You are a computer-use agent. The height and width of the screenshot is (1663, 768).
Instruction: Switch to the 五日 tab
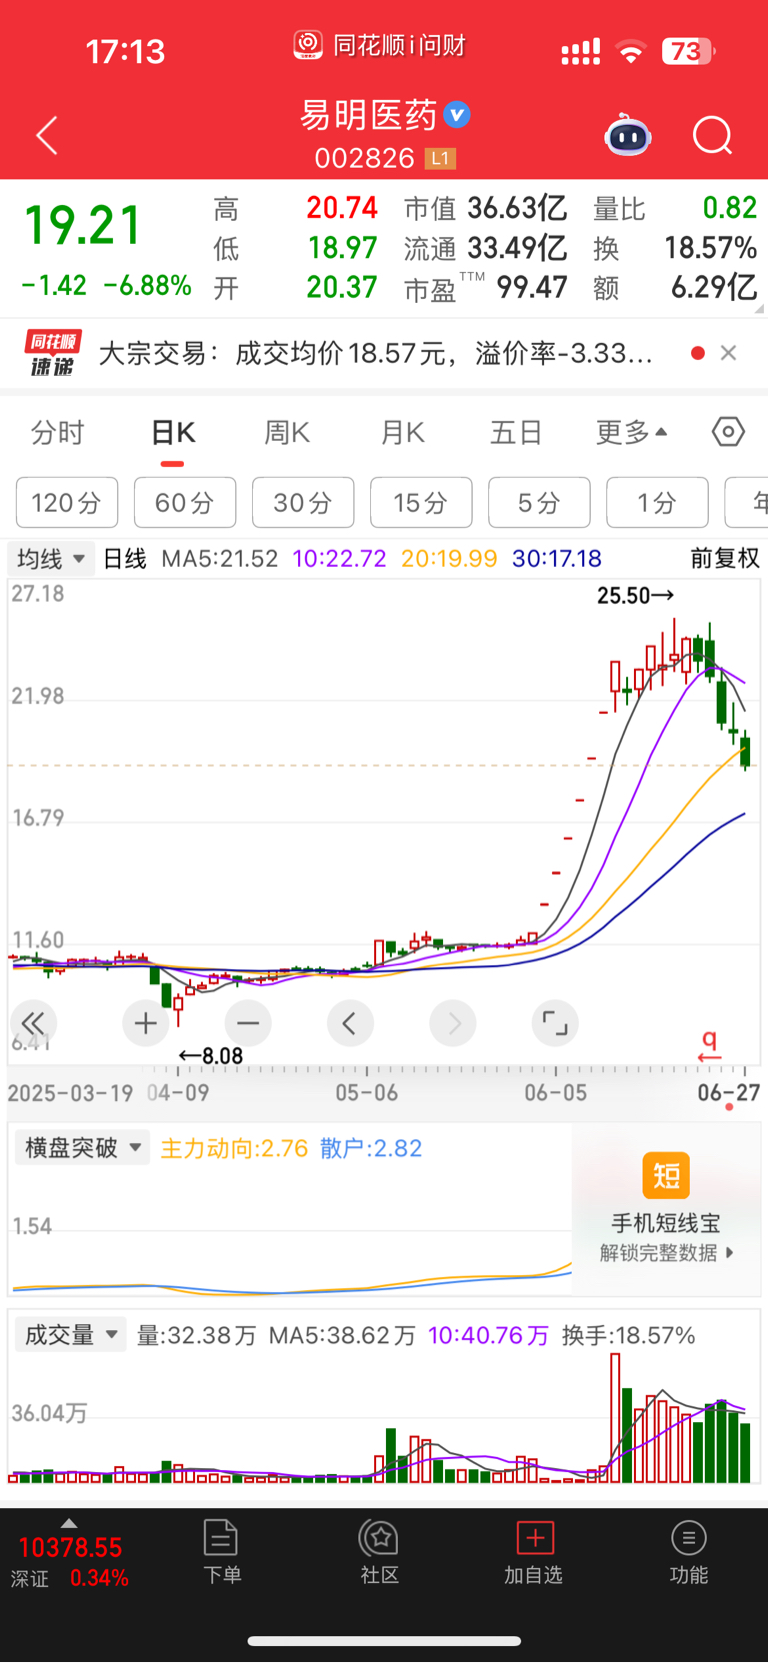[x=516, y=433]
